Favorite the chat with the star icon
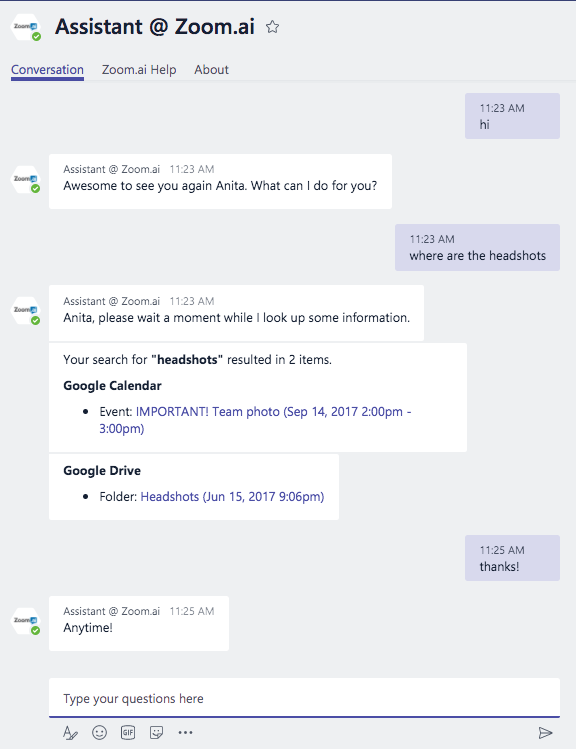Image resolution: width=576 pixels, height=749 pixels. click(272, 27)
